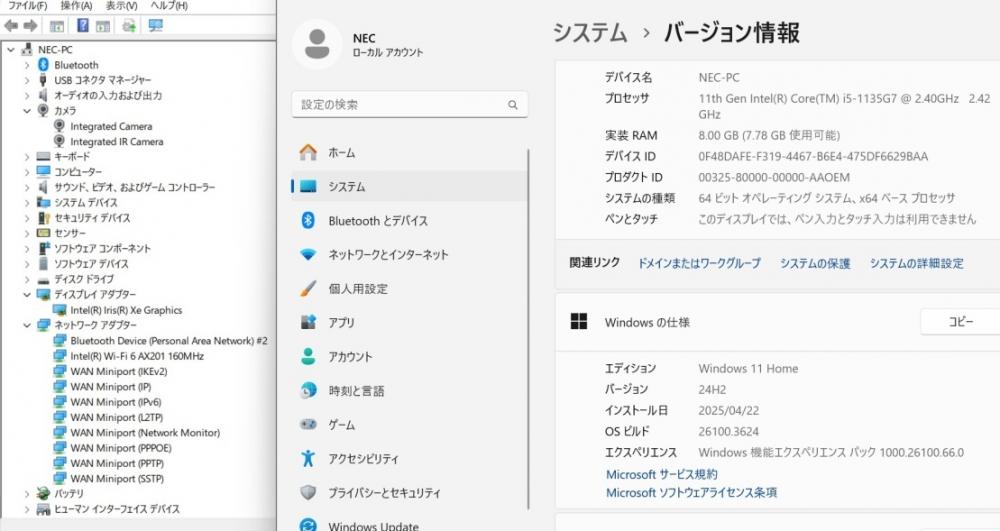Select the ディスク ドライブ category icon
The width and height of the screenshot is (1000, 531).
point(43,280)
